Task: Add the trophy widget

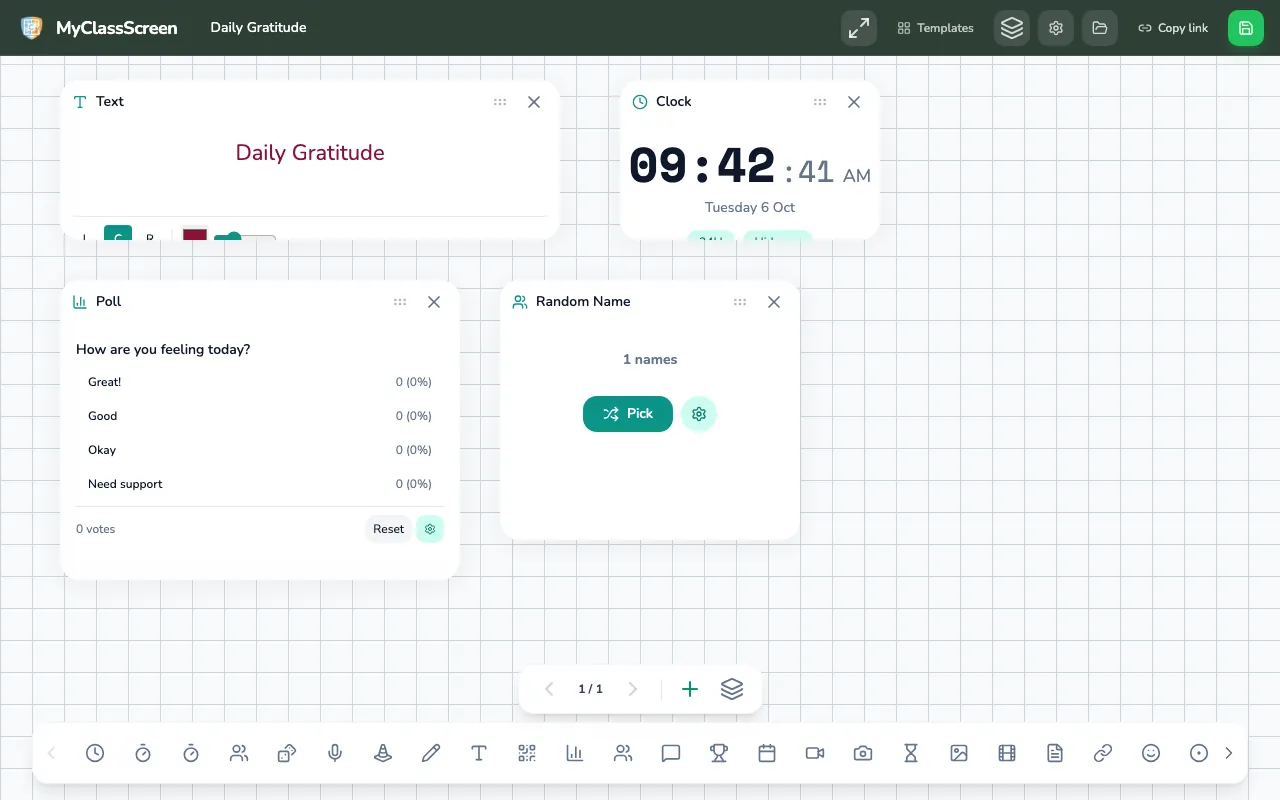Action: tap(719, 753)
